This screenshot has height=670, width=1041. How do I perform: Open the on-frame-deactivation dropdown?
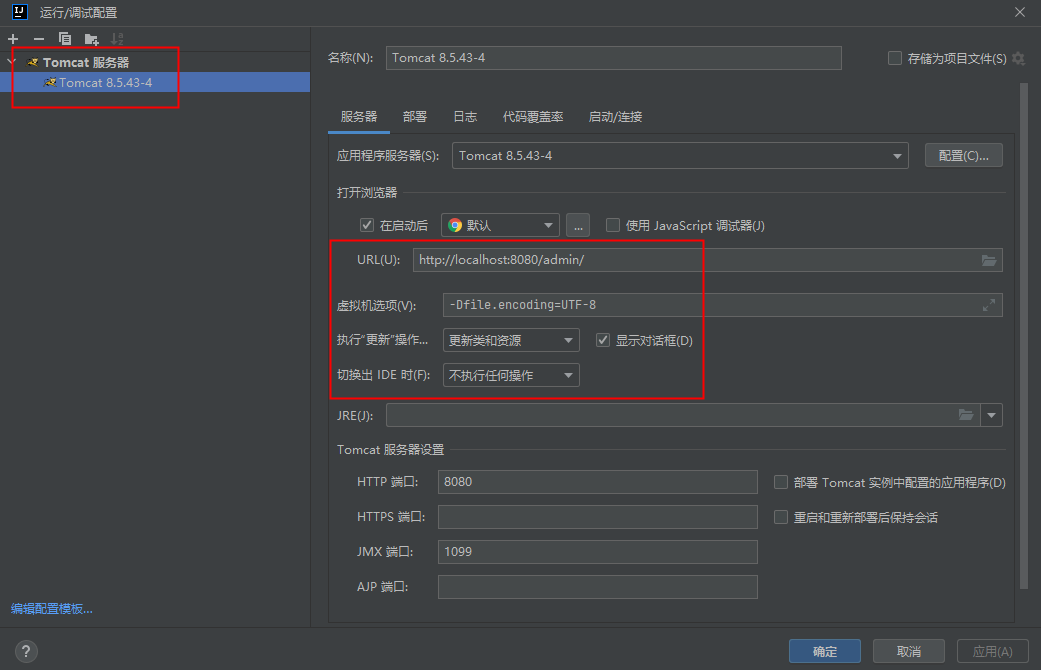click(x=511, y=375)
